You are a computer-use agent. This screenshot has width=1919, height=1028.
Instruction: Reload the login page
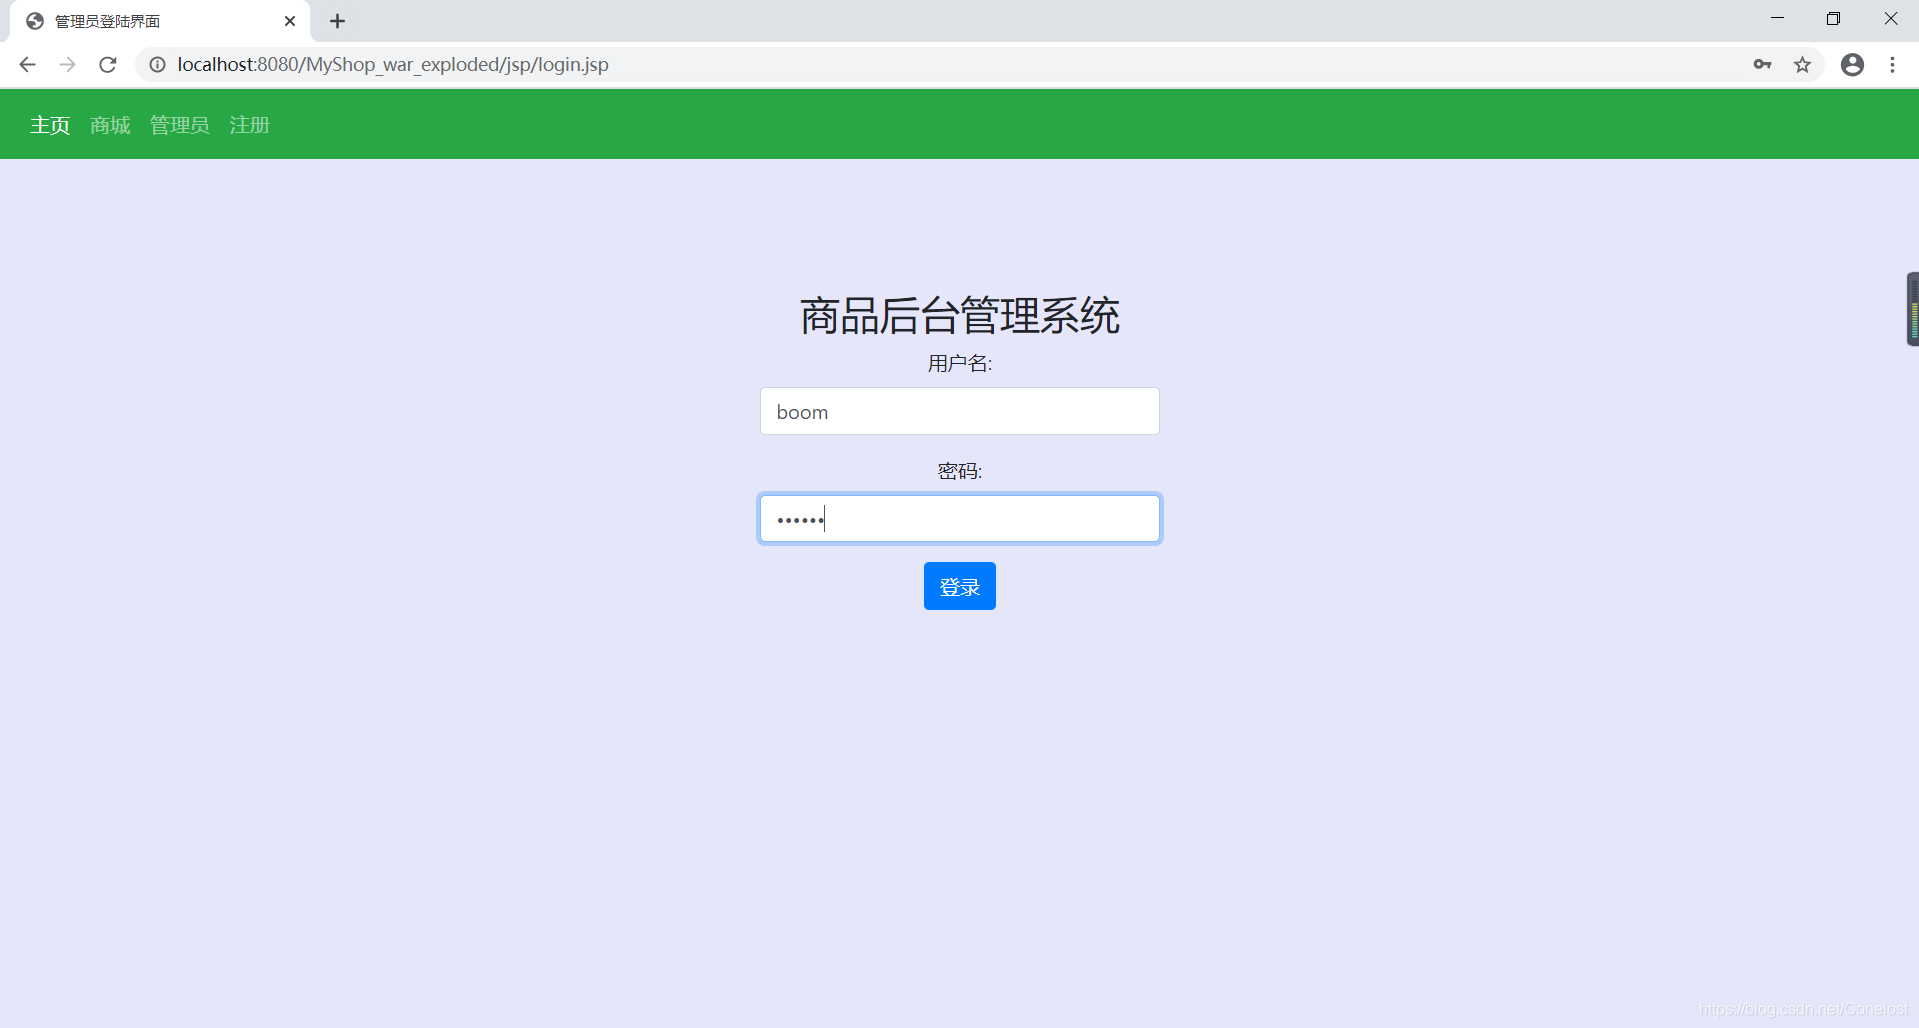pos(108,65)
